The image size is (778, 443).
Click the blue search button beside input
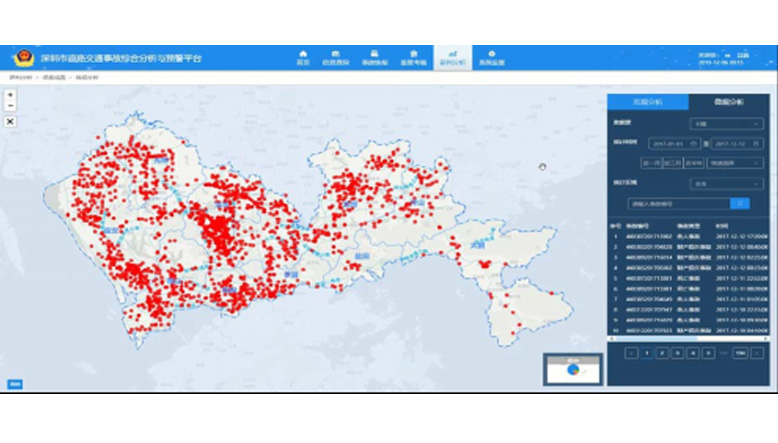coord(739,203)
